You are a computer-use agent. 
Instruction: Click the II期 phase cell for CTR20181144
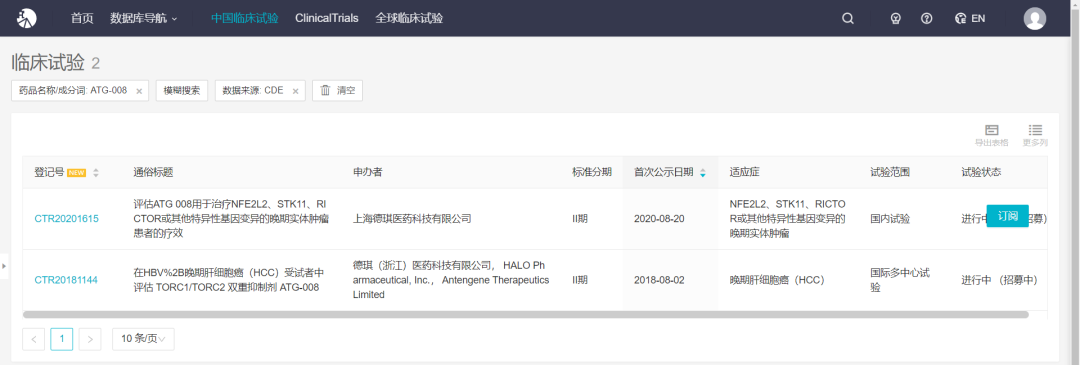click(x=579, y=280)
